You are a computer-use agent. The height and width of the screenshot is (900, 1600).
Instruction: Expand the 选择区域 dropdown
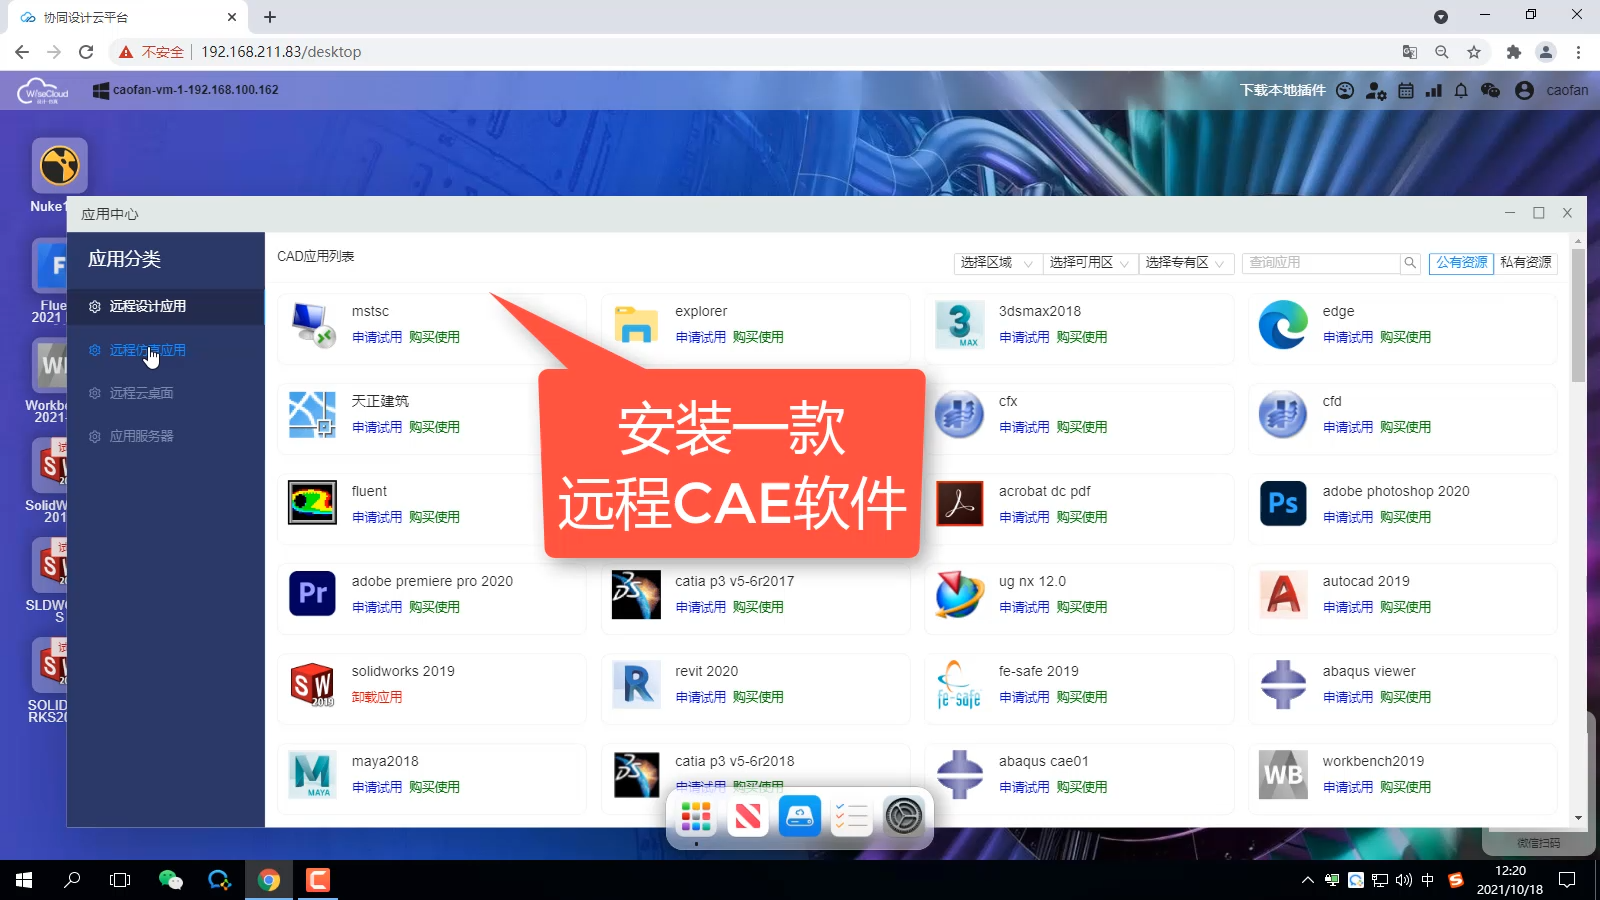tap(997, 263)
